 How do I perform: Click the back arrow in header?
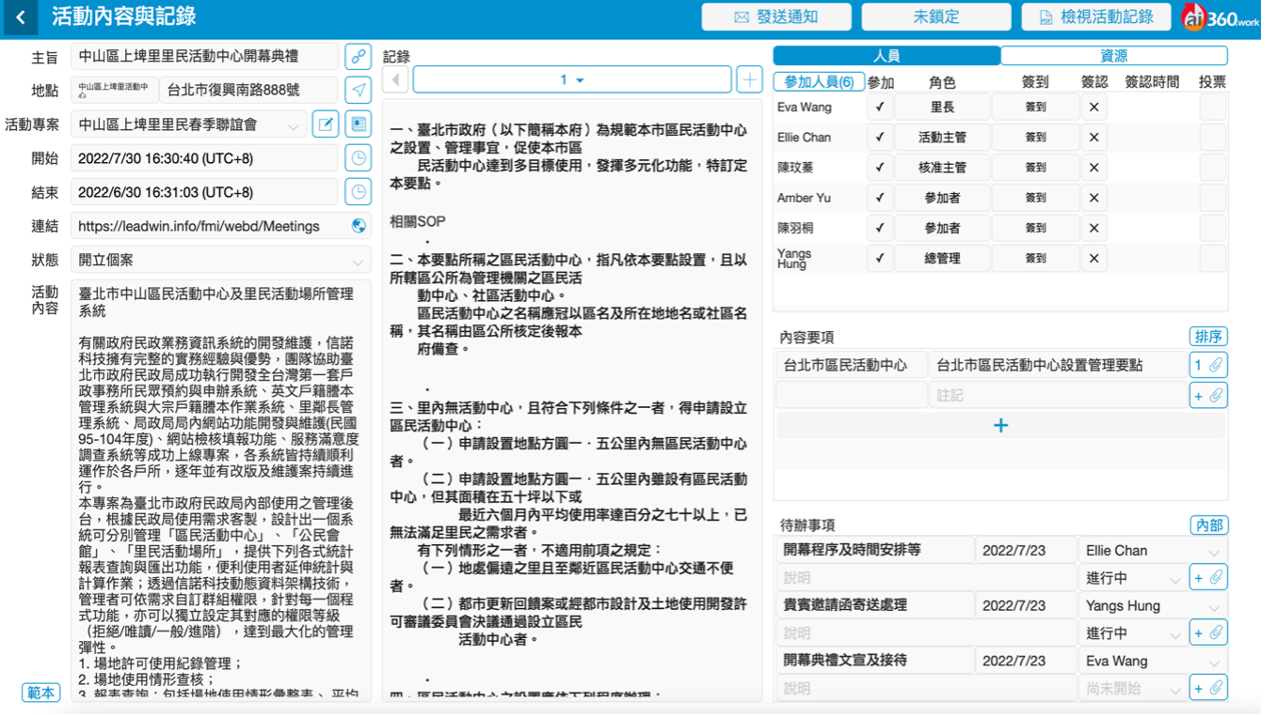(x=21, y=17)
